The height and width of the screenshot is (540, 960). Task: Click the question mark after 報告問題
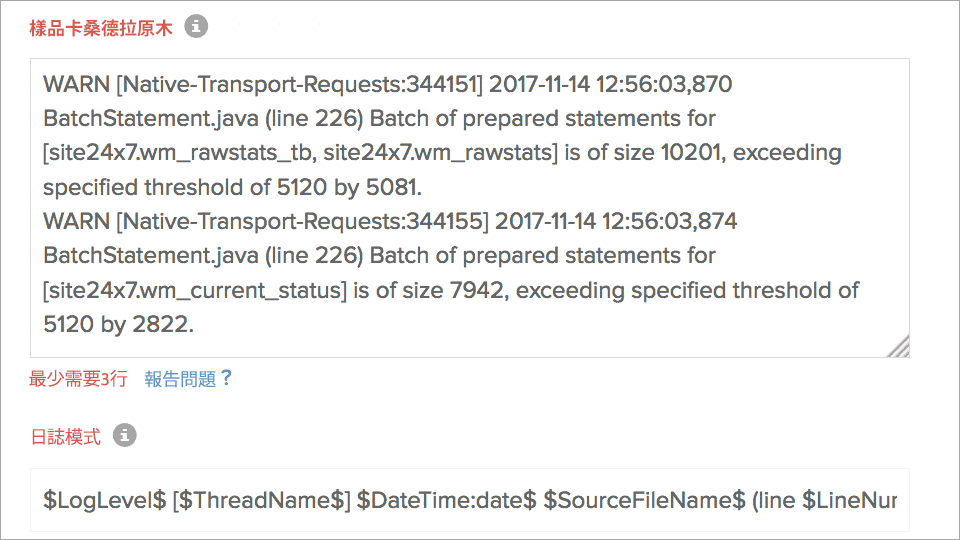click(226, 378)
